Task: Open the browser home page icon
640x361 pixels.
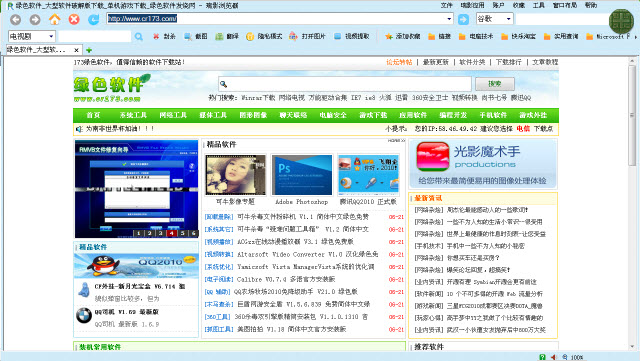Action: point(55,19)
